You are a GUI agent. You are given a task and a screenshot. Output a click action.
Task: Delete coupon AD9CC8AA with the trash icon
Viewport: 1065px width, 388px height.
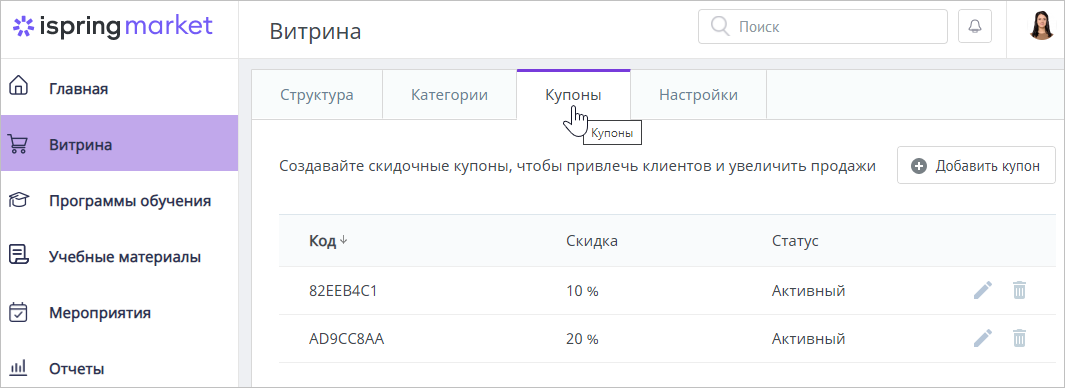1019,338
